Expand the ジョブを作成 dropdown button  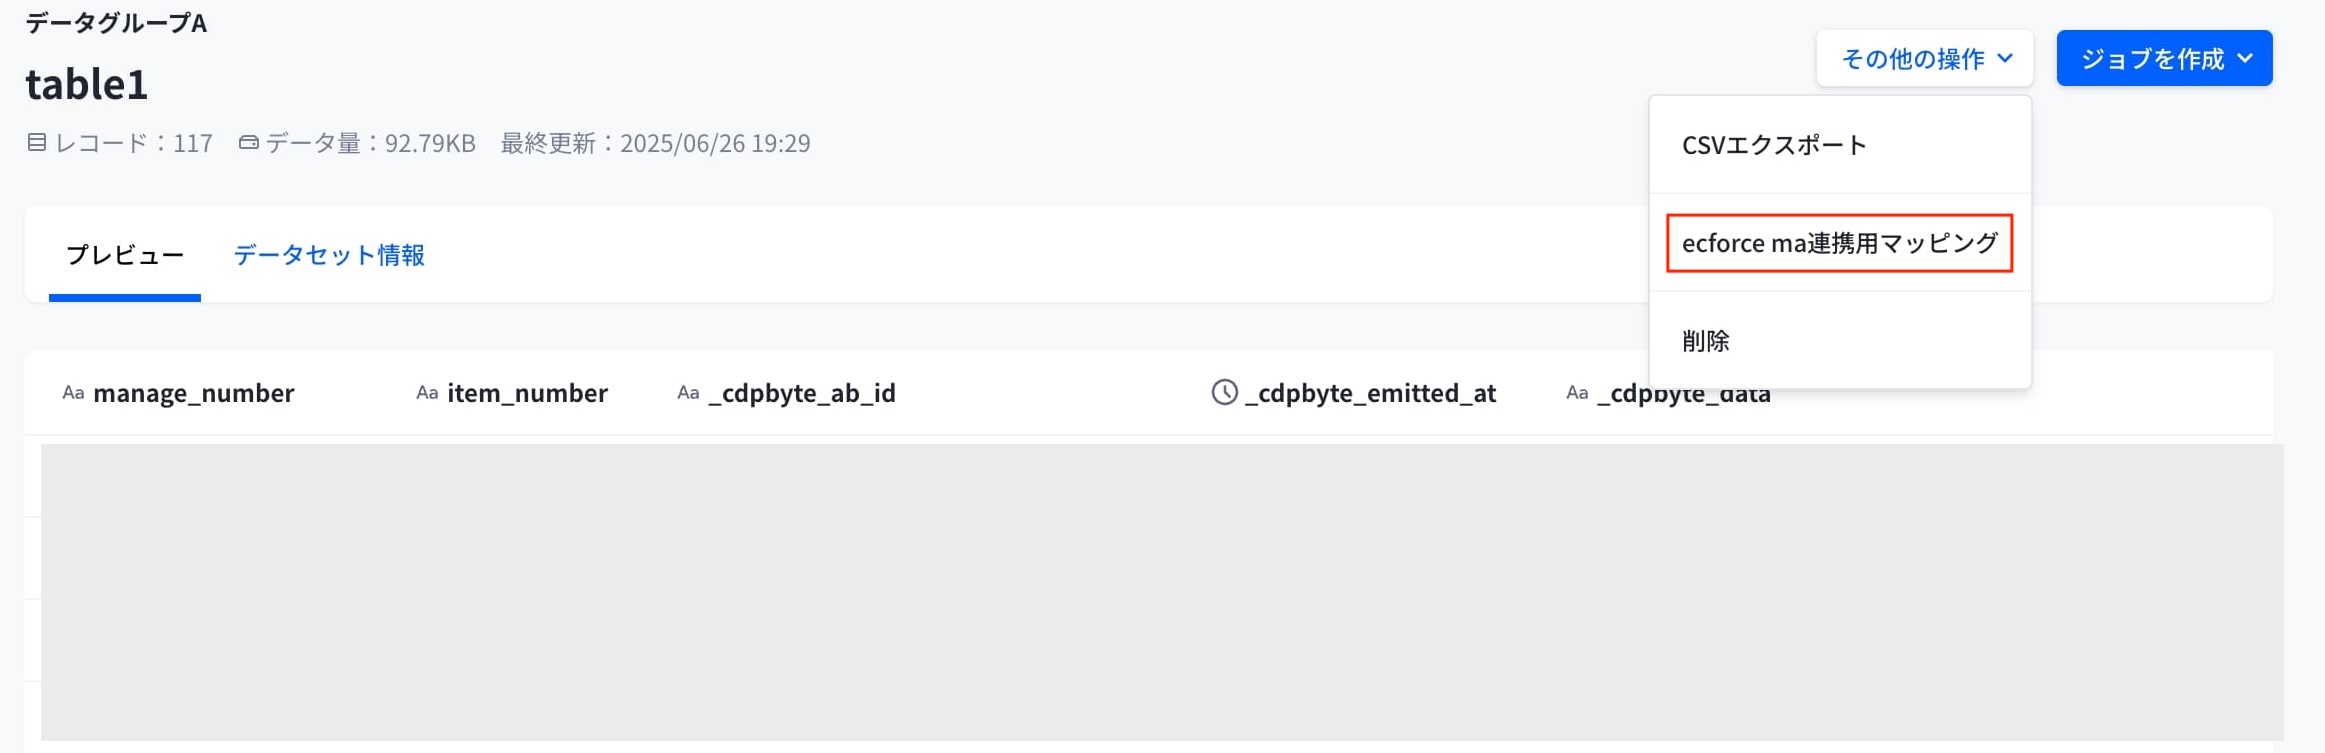[x=2164, y=58]
